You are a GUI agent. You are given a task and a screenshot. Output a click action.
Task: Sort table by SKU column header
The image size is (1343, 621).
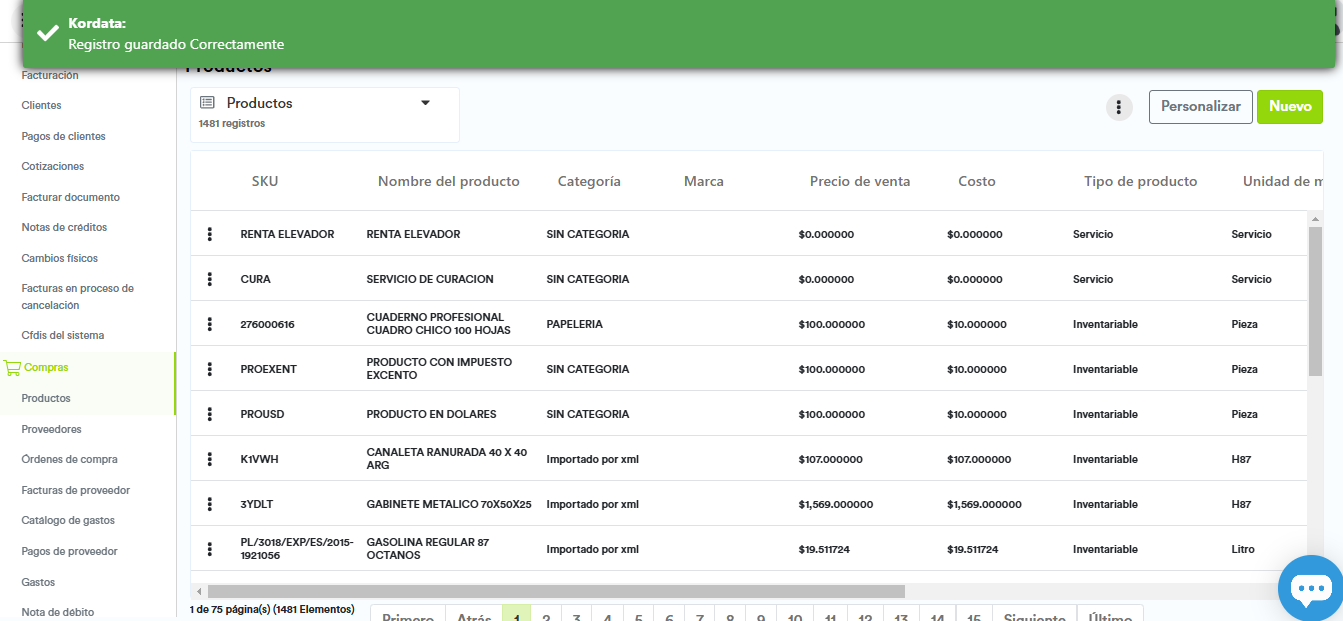pos(265,181)
